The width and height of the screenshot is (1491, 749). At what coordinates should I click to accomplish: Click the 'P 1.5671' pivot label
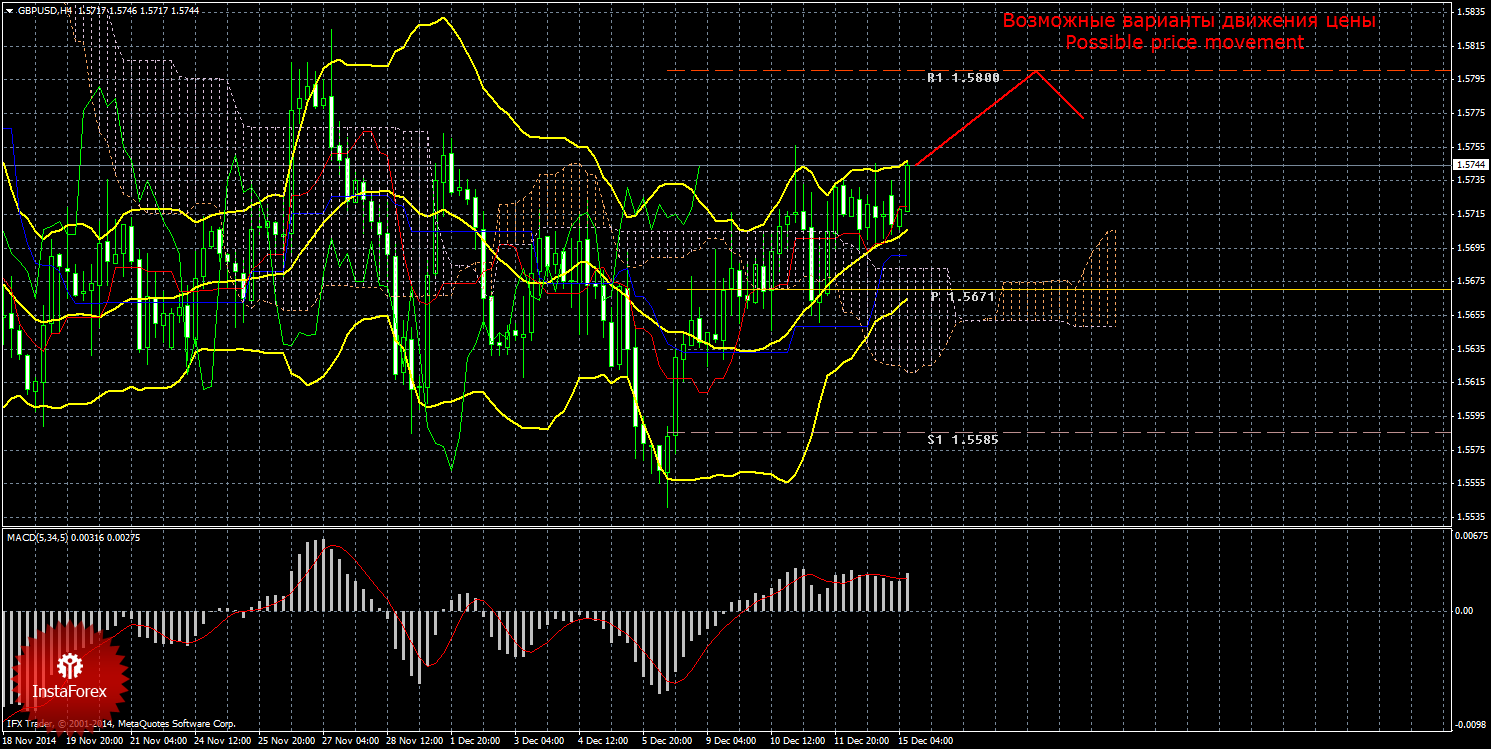point(964,297)
